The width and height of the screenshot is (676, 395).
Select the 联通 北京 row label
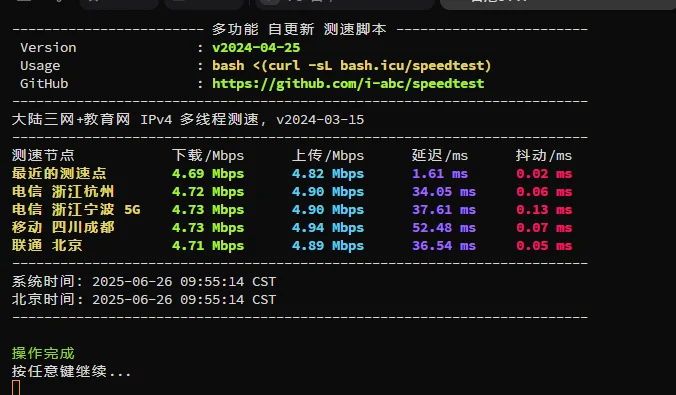click(x=47, y=245)
